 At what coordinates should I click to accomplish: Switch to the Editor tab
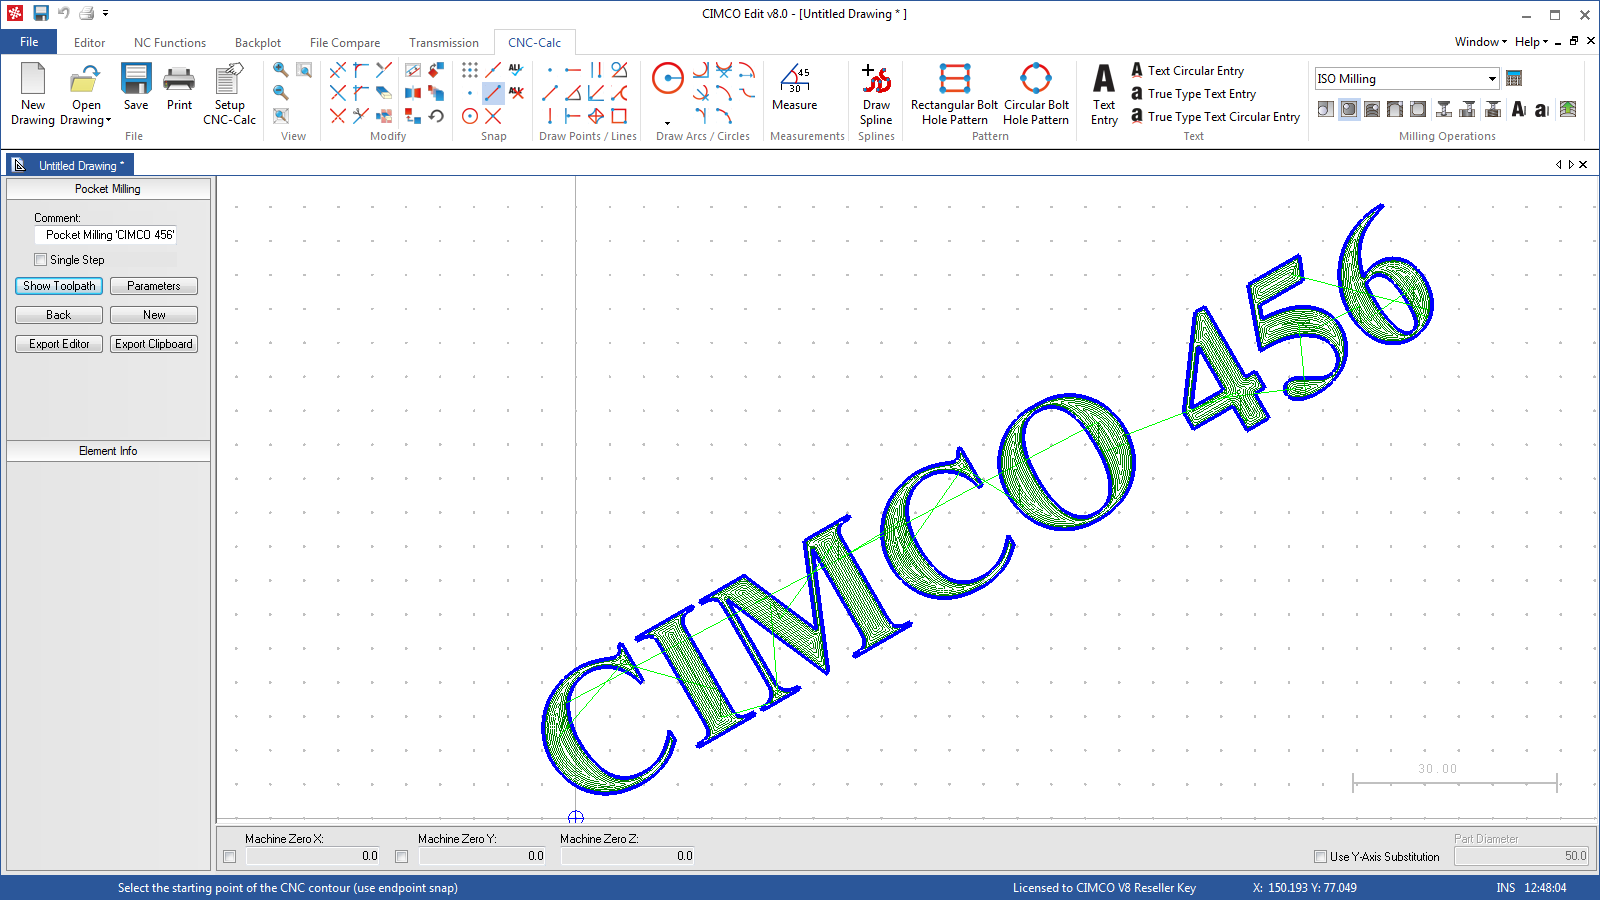(89, 43)
